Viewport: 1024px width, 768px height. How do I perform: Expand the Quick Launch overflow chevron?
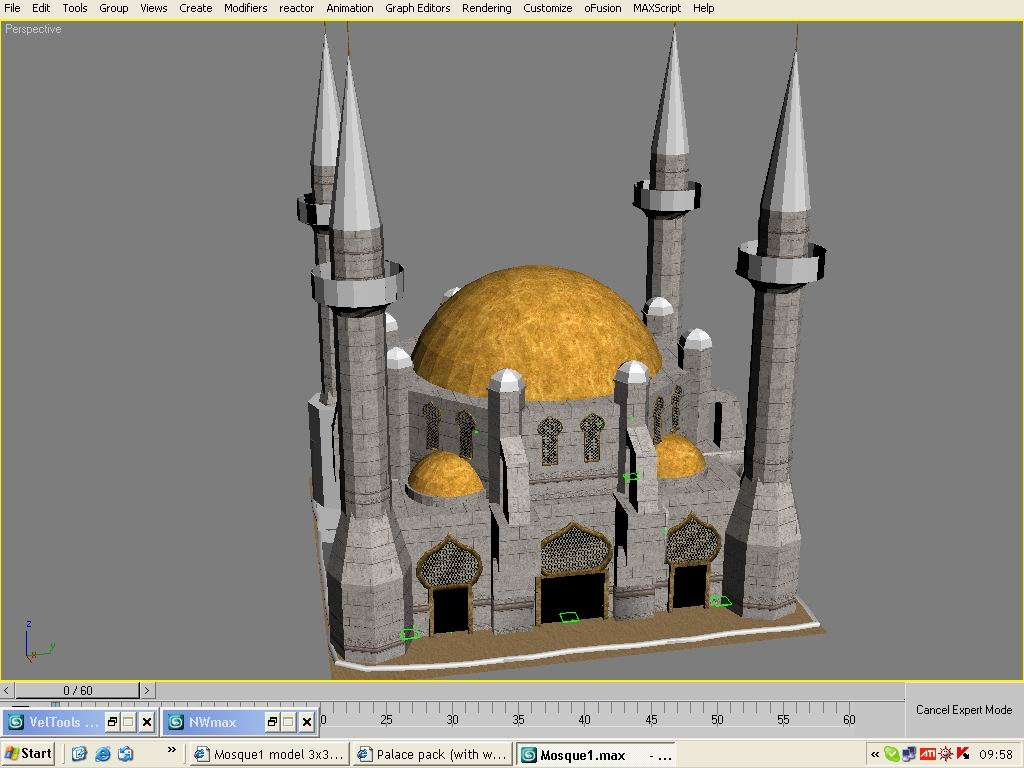click(x=171, y=750)
